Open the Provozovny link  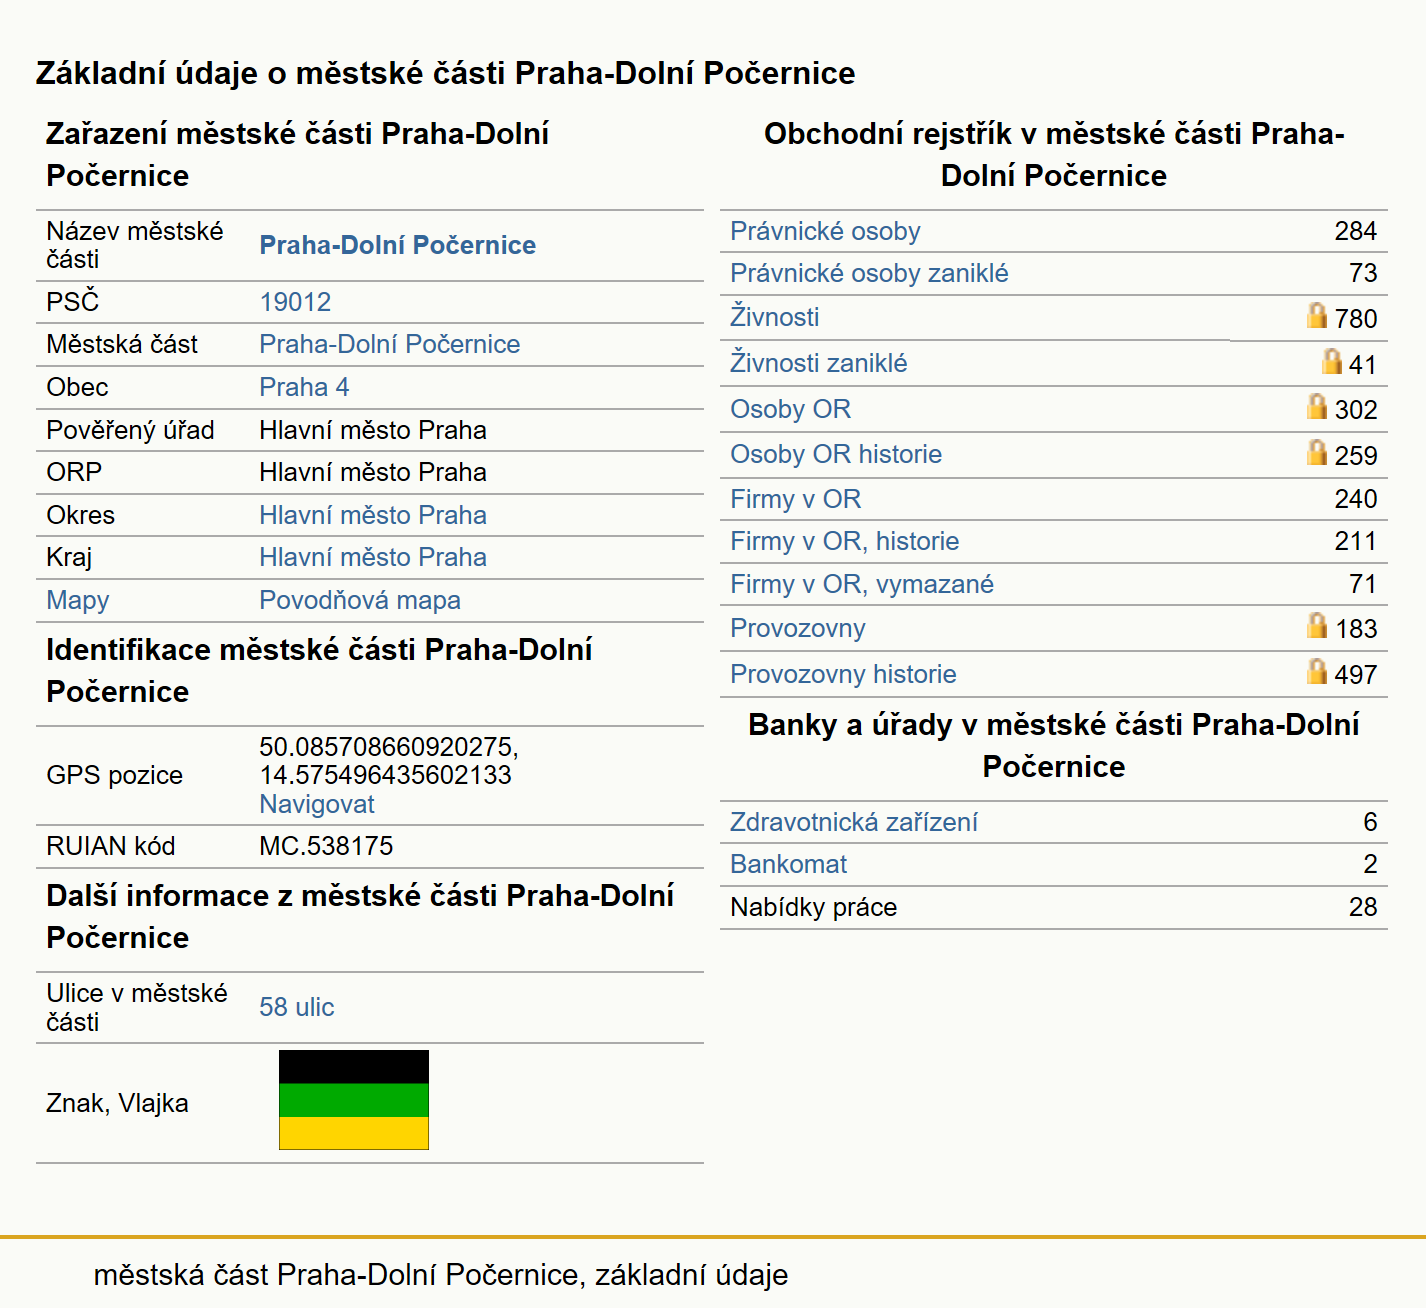(x=797, y=628)
